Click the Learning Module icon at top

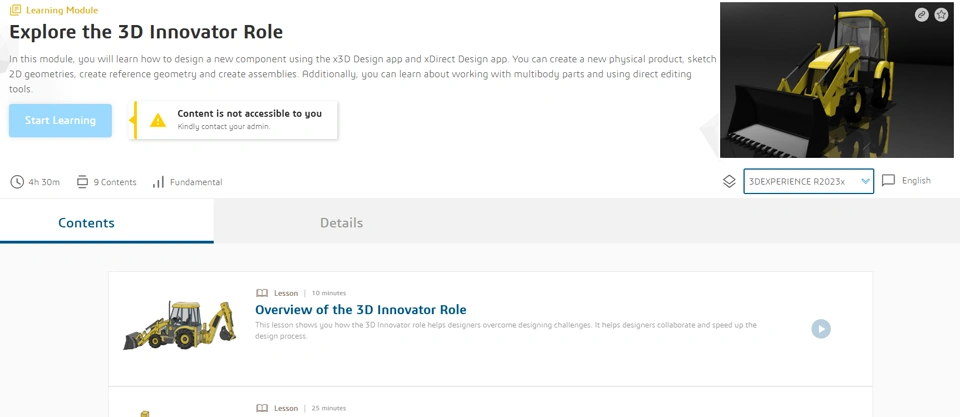(15, 10)
